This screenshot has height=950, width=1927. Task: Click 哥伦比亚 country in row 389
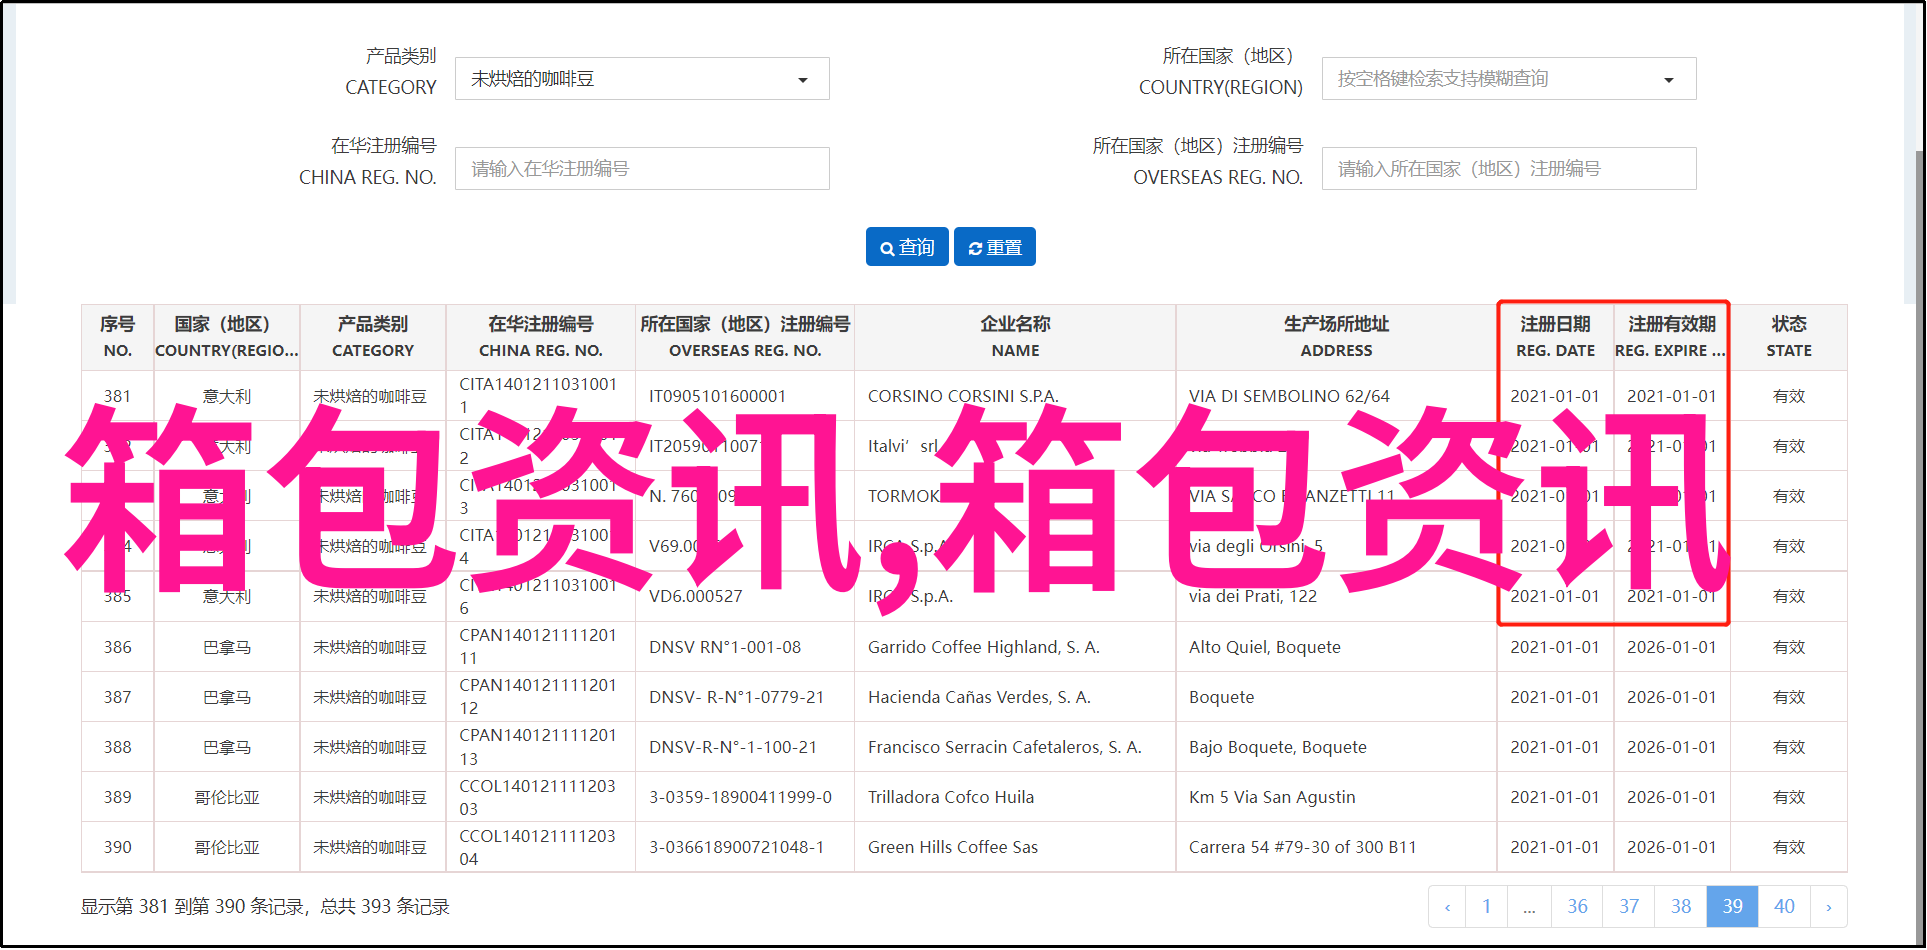point(227,798)
